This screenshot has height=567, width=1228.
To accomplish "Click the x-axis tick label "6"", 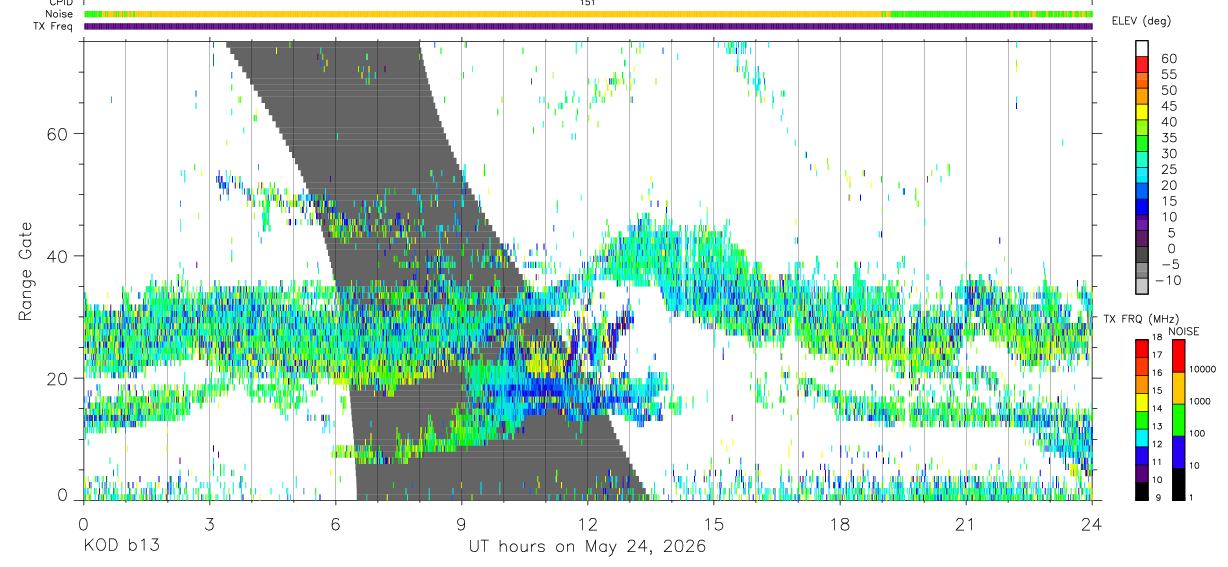I will point(335,524).
